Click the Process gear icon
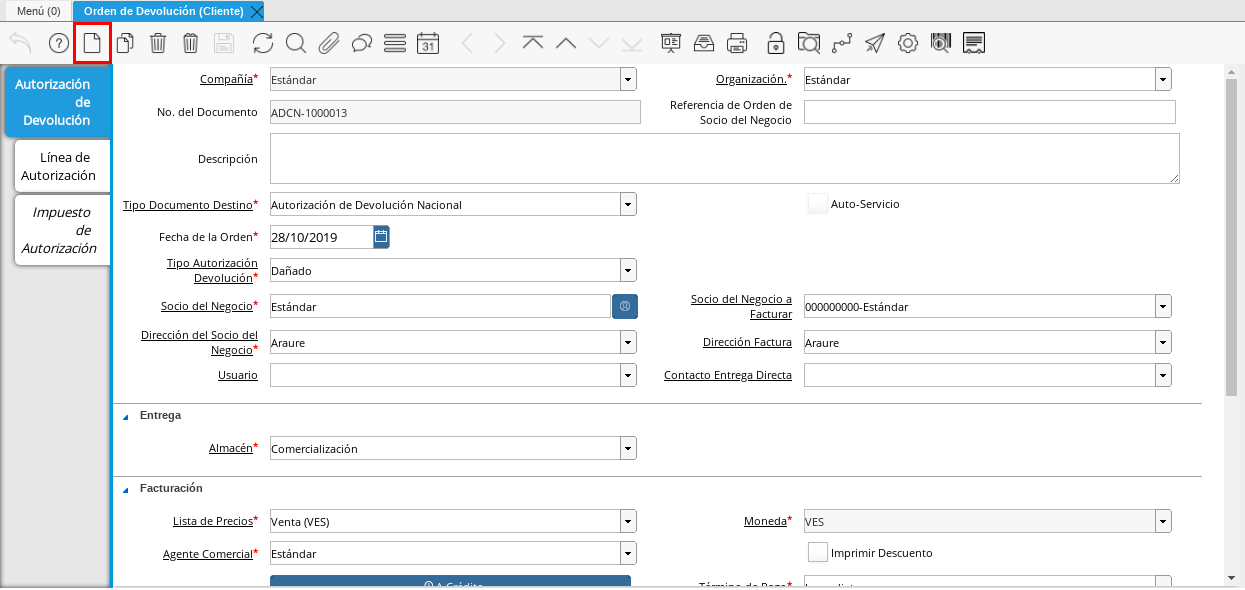The width and height of the screenshot is (1245, 590). click(x=907, y=43)
